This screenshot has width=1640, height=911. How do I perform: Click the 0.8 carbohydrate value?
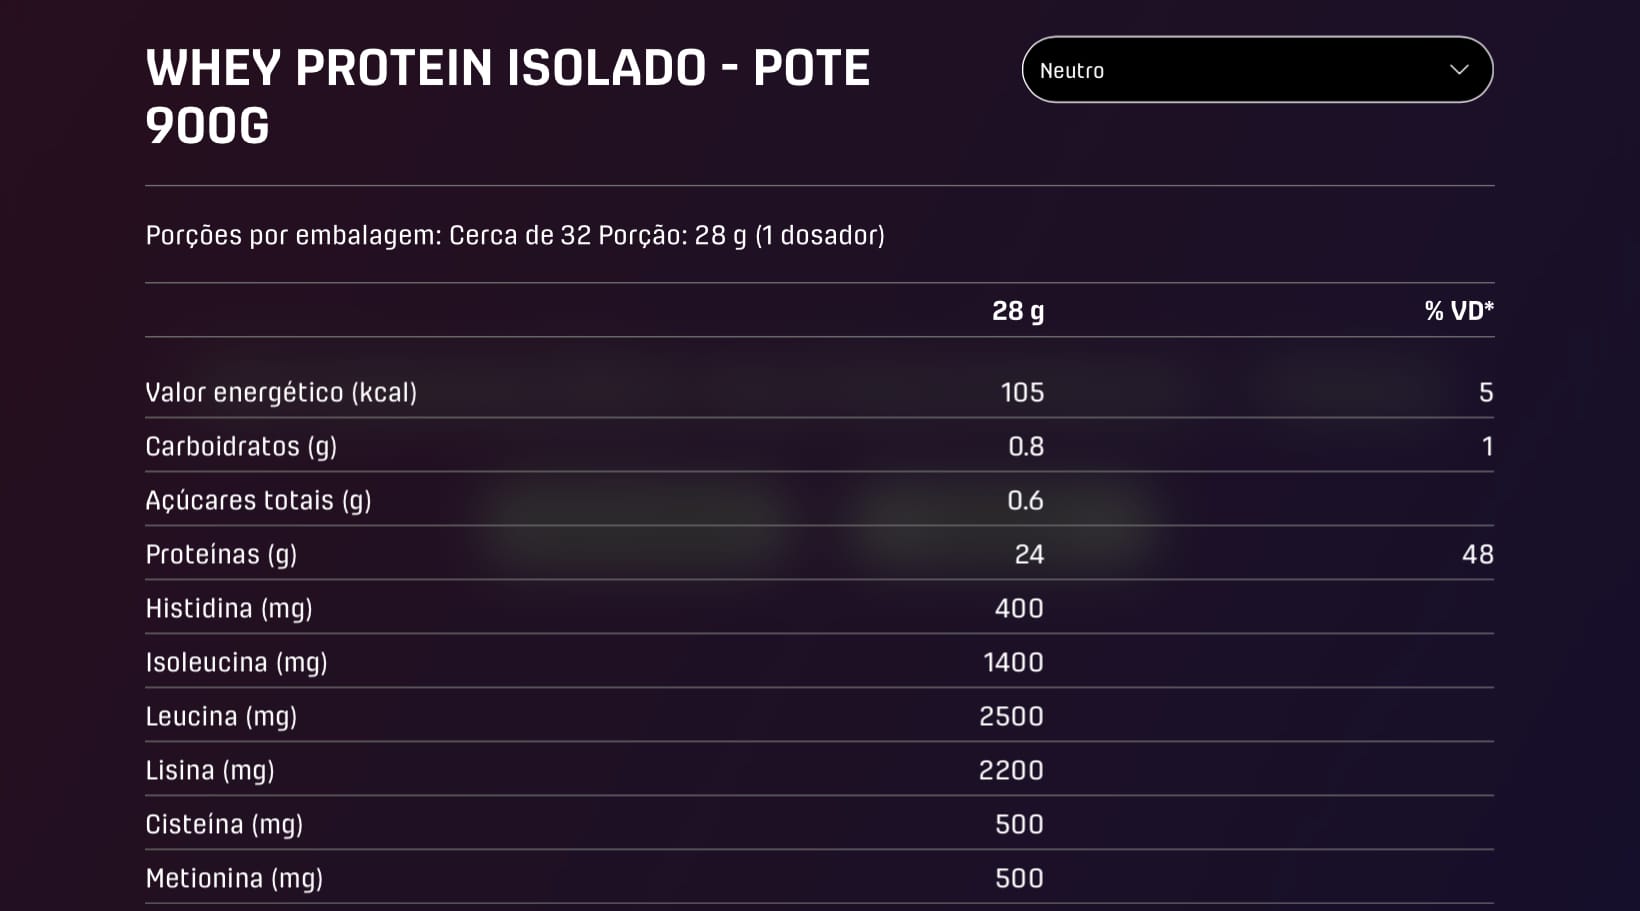click(x=1025, y=446)
